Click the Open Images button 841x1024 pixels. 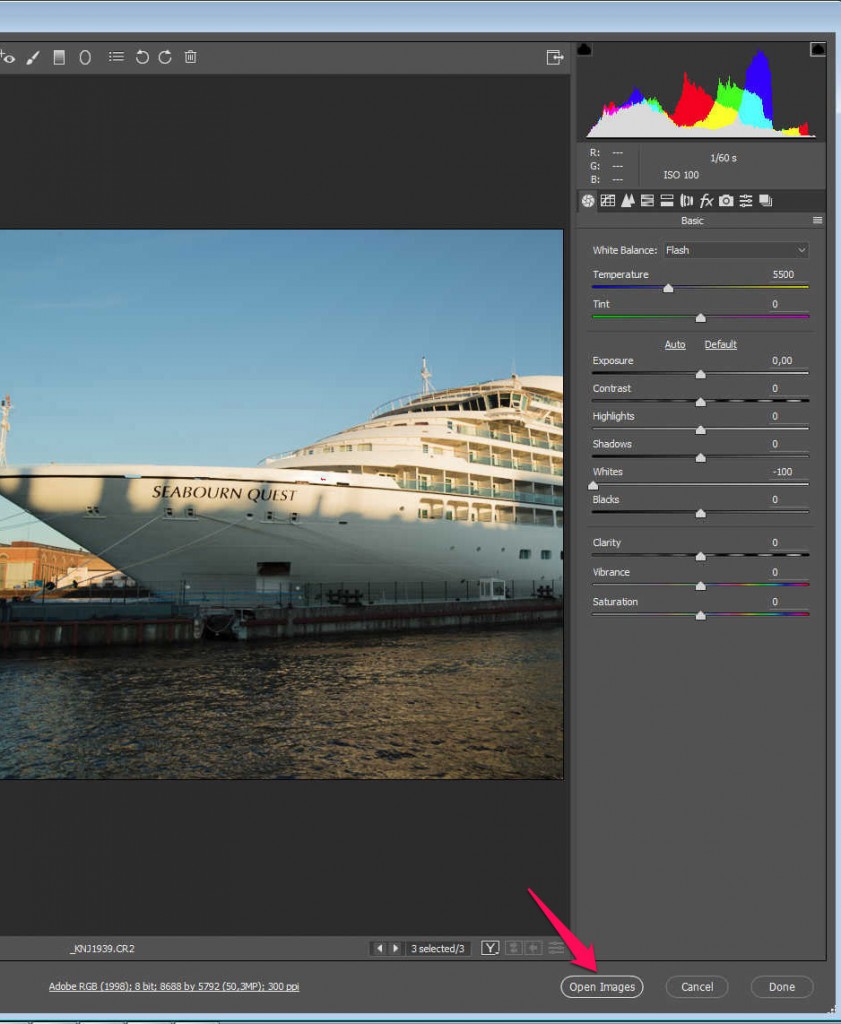point(602,987)
